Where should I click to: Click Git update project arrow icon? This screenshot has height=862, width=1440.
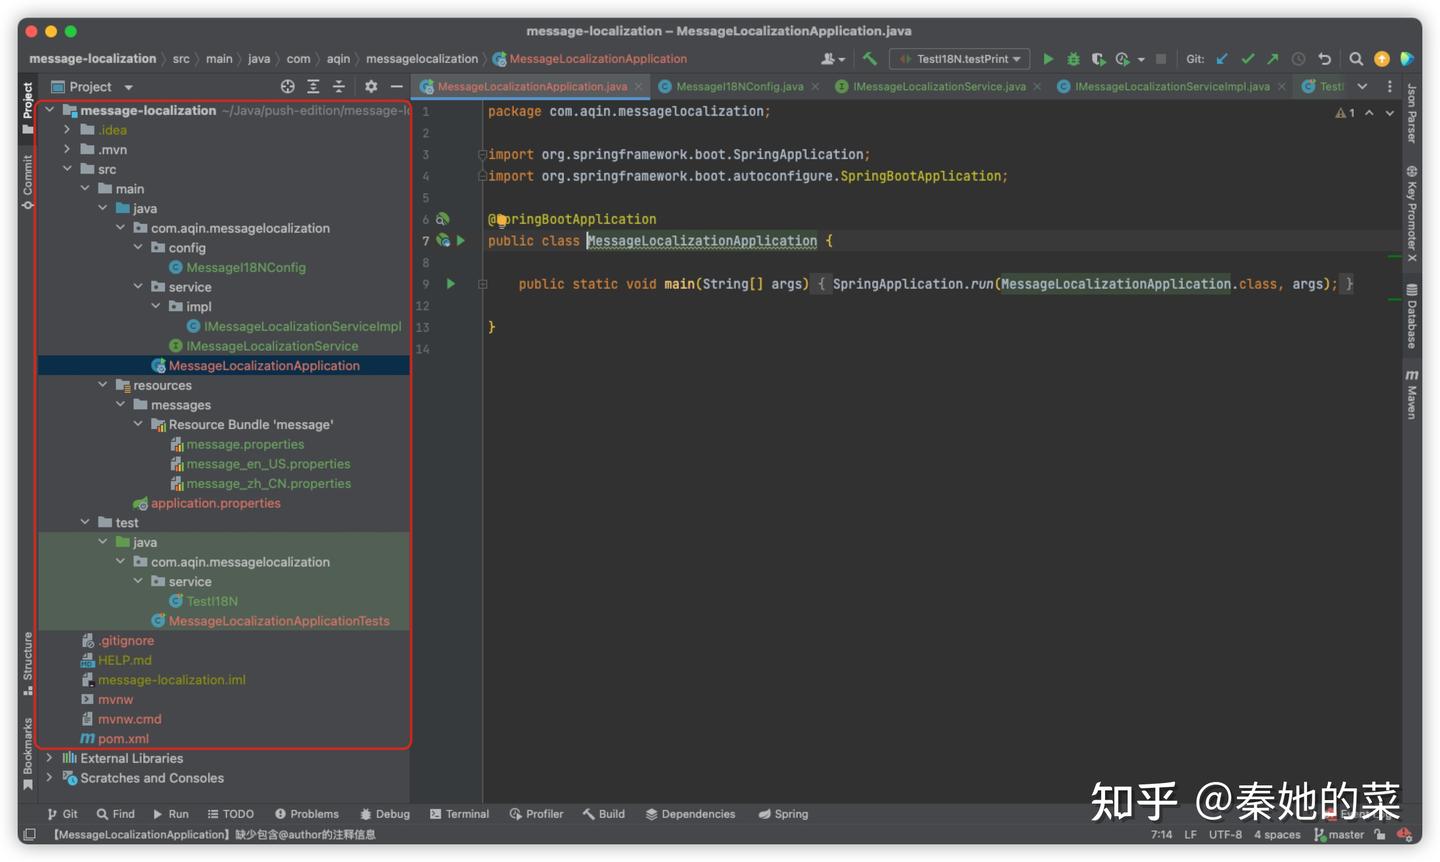1222,59
